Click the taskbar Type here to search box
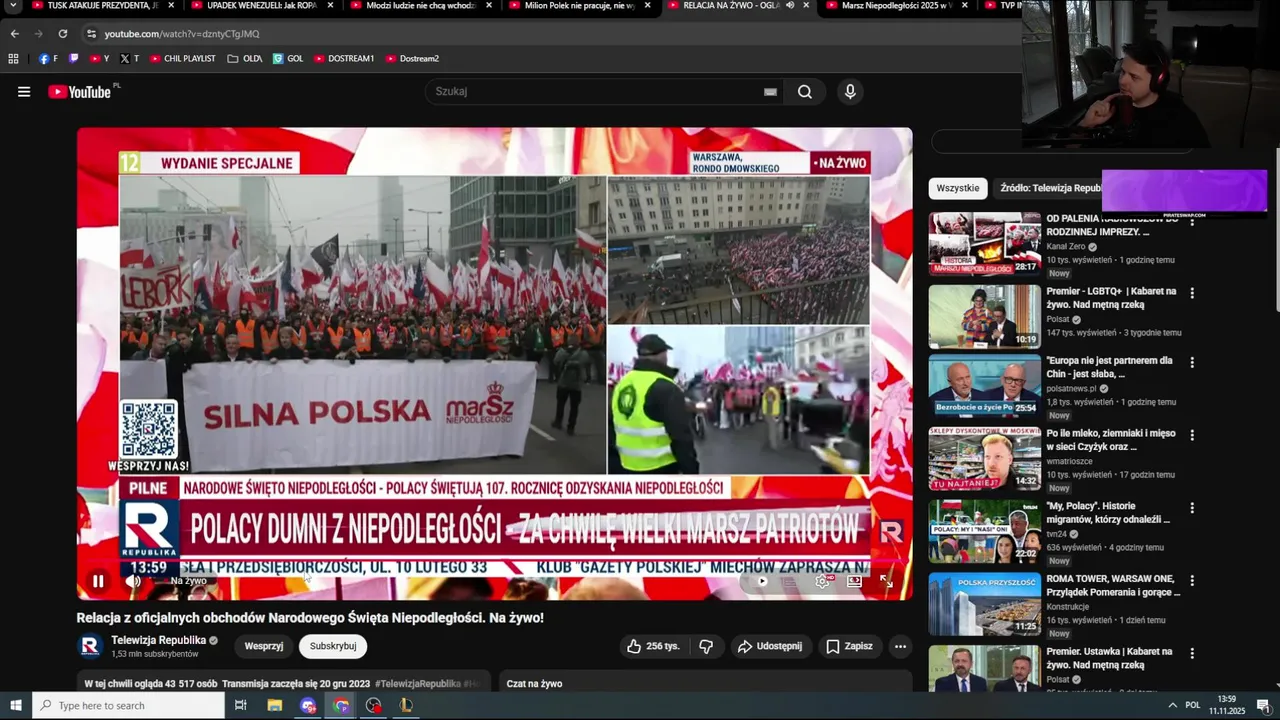 (128, 705)
